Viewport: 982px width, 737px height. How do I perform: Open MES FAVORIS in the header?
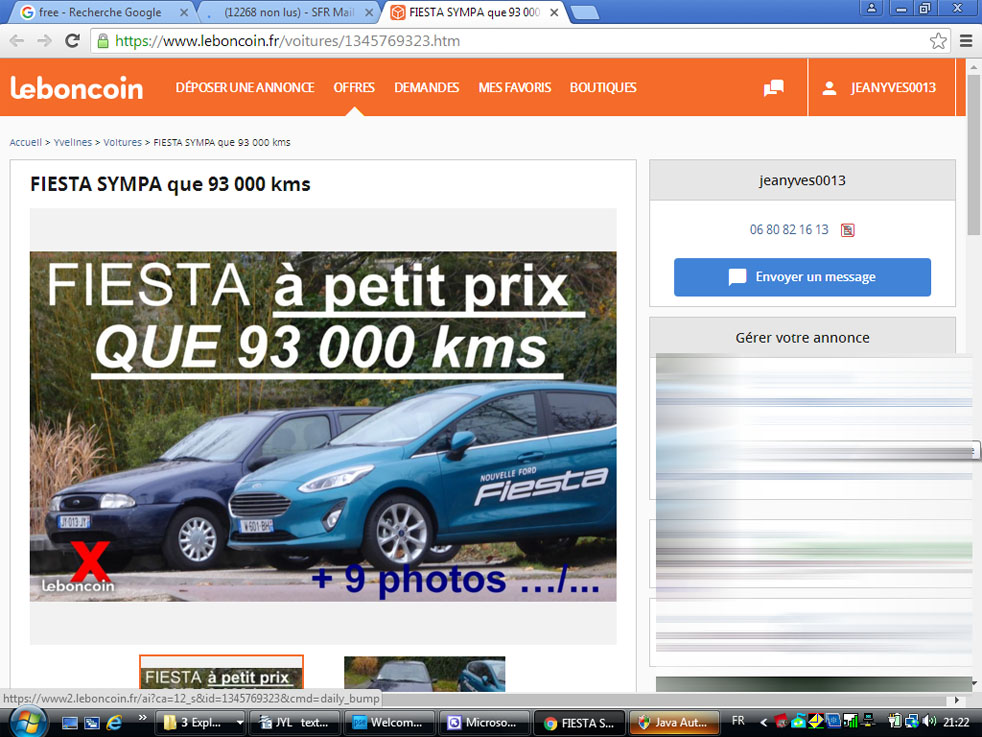(515, 88)
